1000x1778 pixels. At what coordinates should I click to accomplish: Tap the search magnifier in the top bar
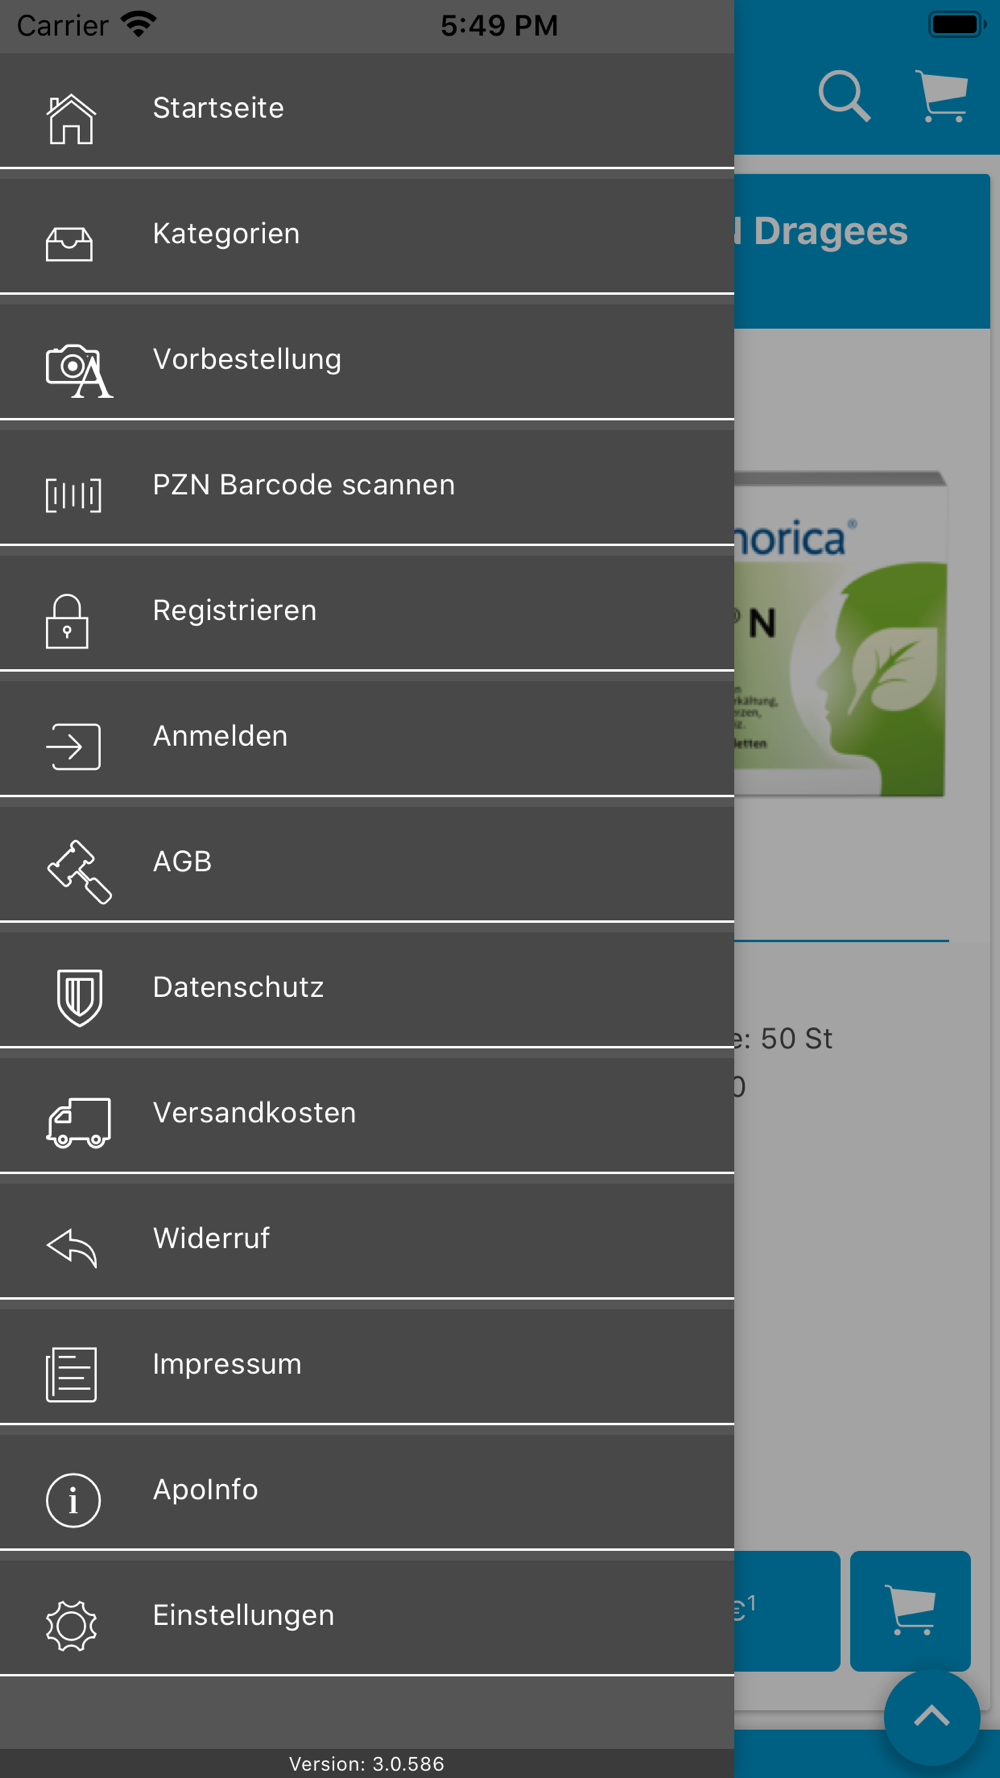click(x=844, y=96)
